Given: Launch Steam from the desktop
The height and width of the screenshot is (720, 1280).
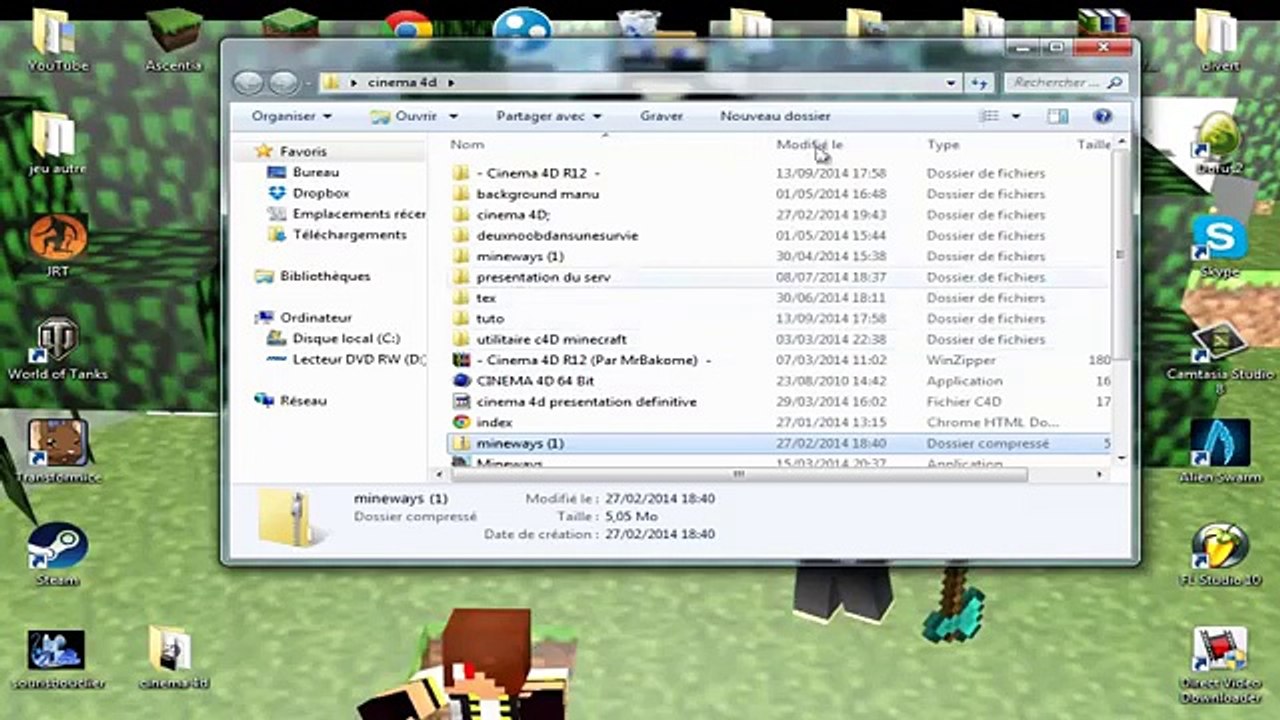Looking at the screenshot, I should tap(56, 555).
